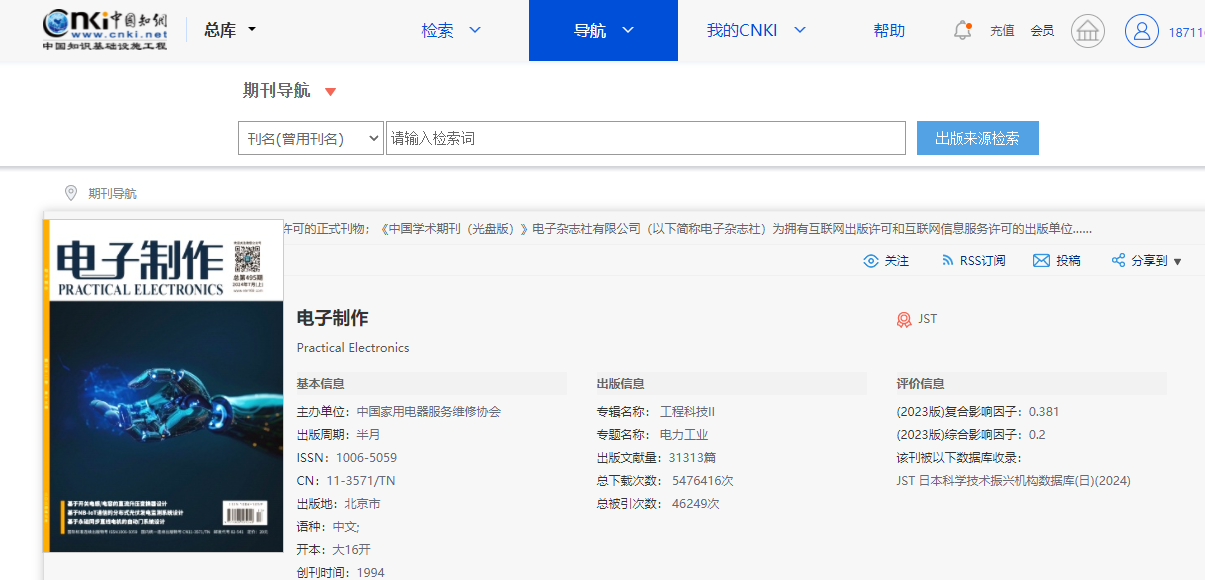Click the 关注 link

[x=897, y=261]
